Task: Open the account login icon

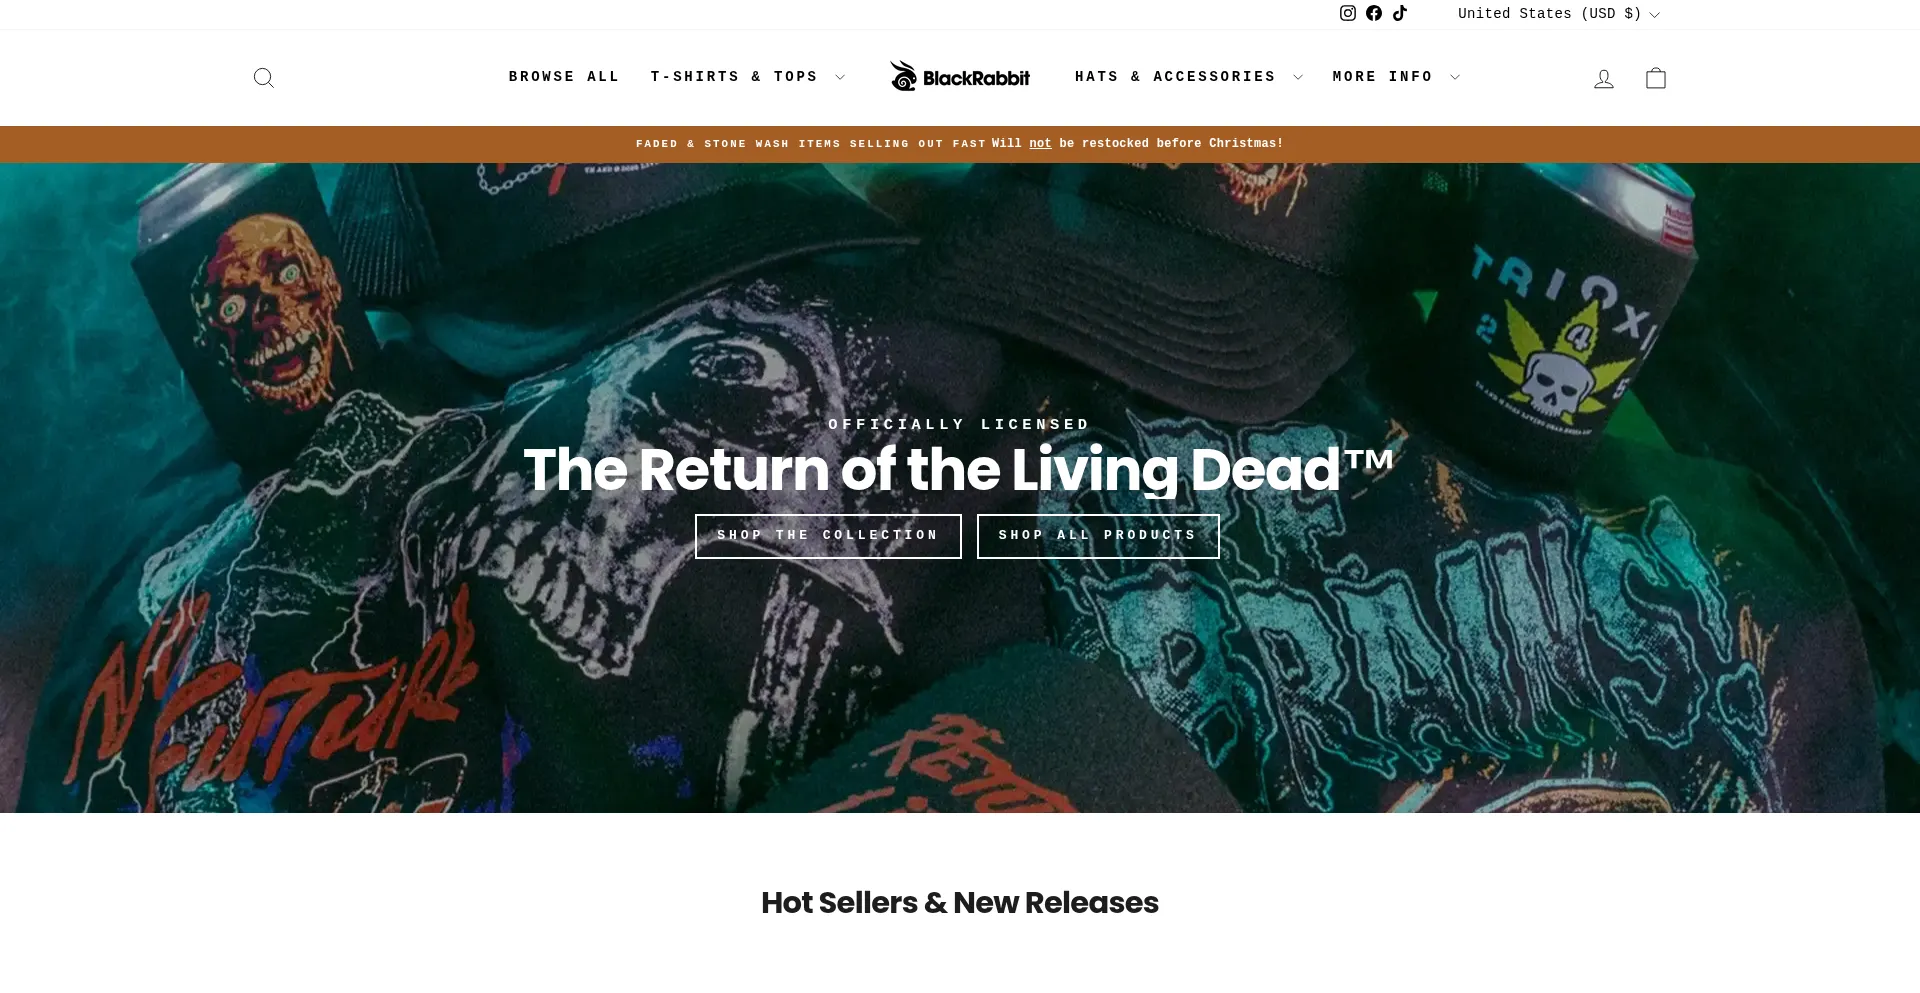Action: pyautogui.click(x=1604, y=78)
